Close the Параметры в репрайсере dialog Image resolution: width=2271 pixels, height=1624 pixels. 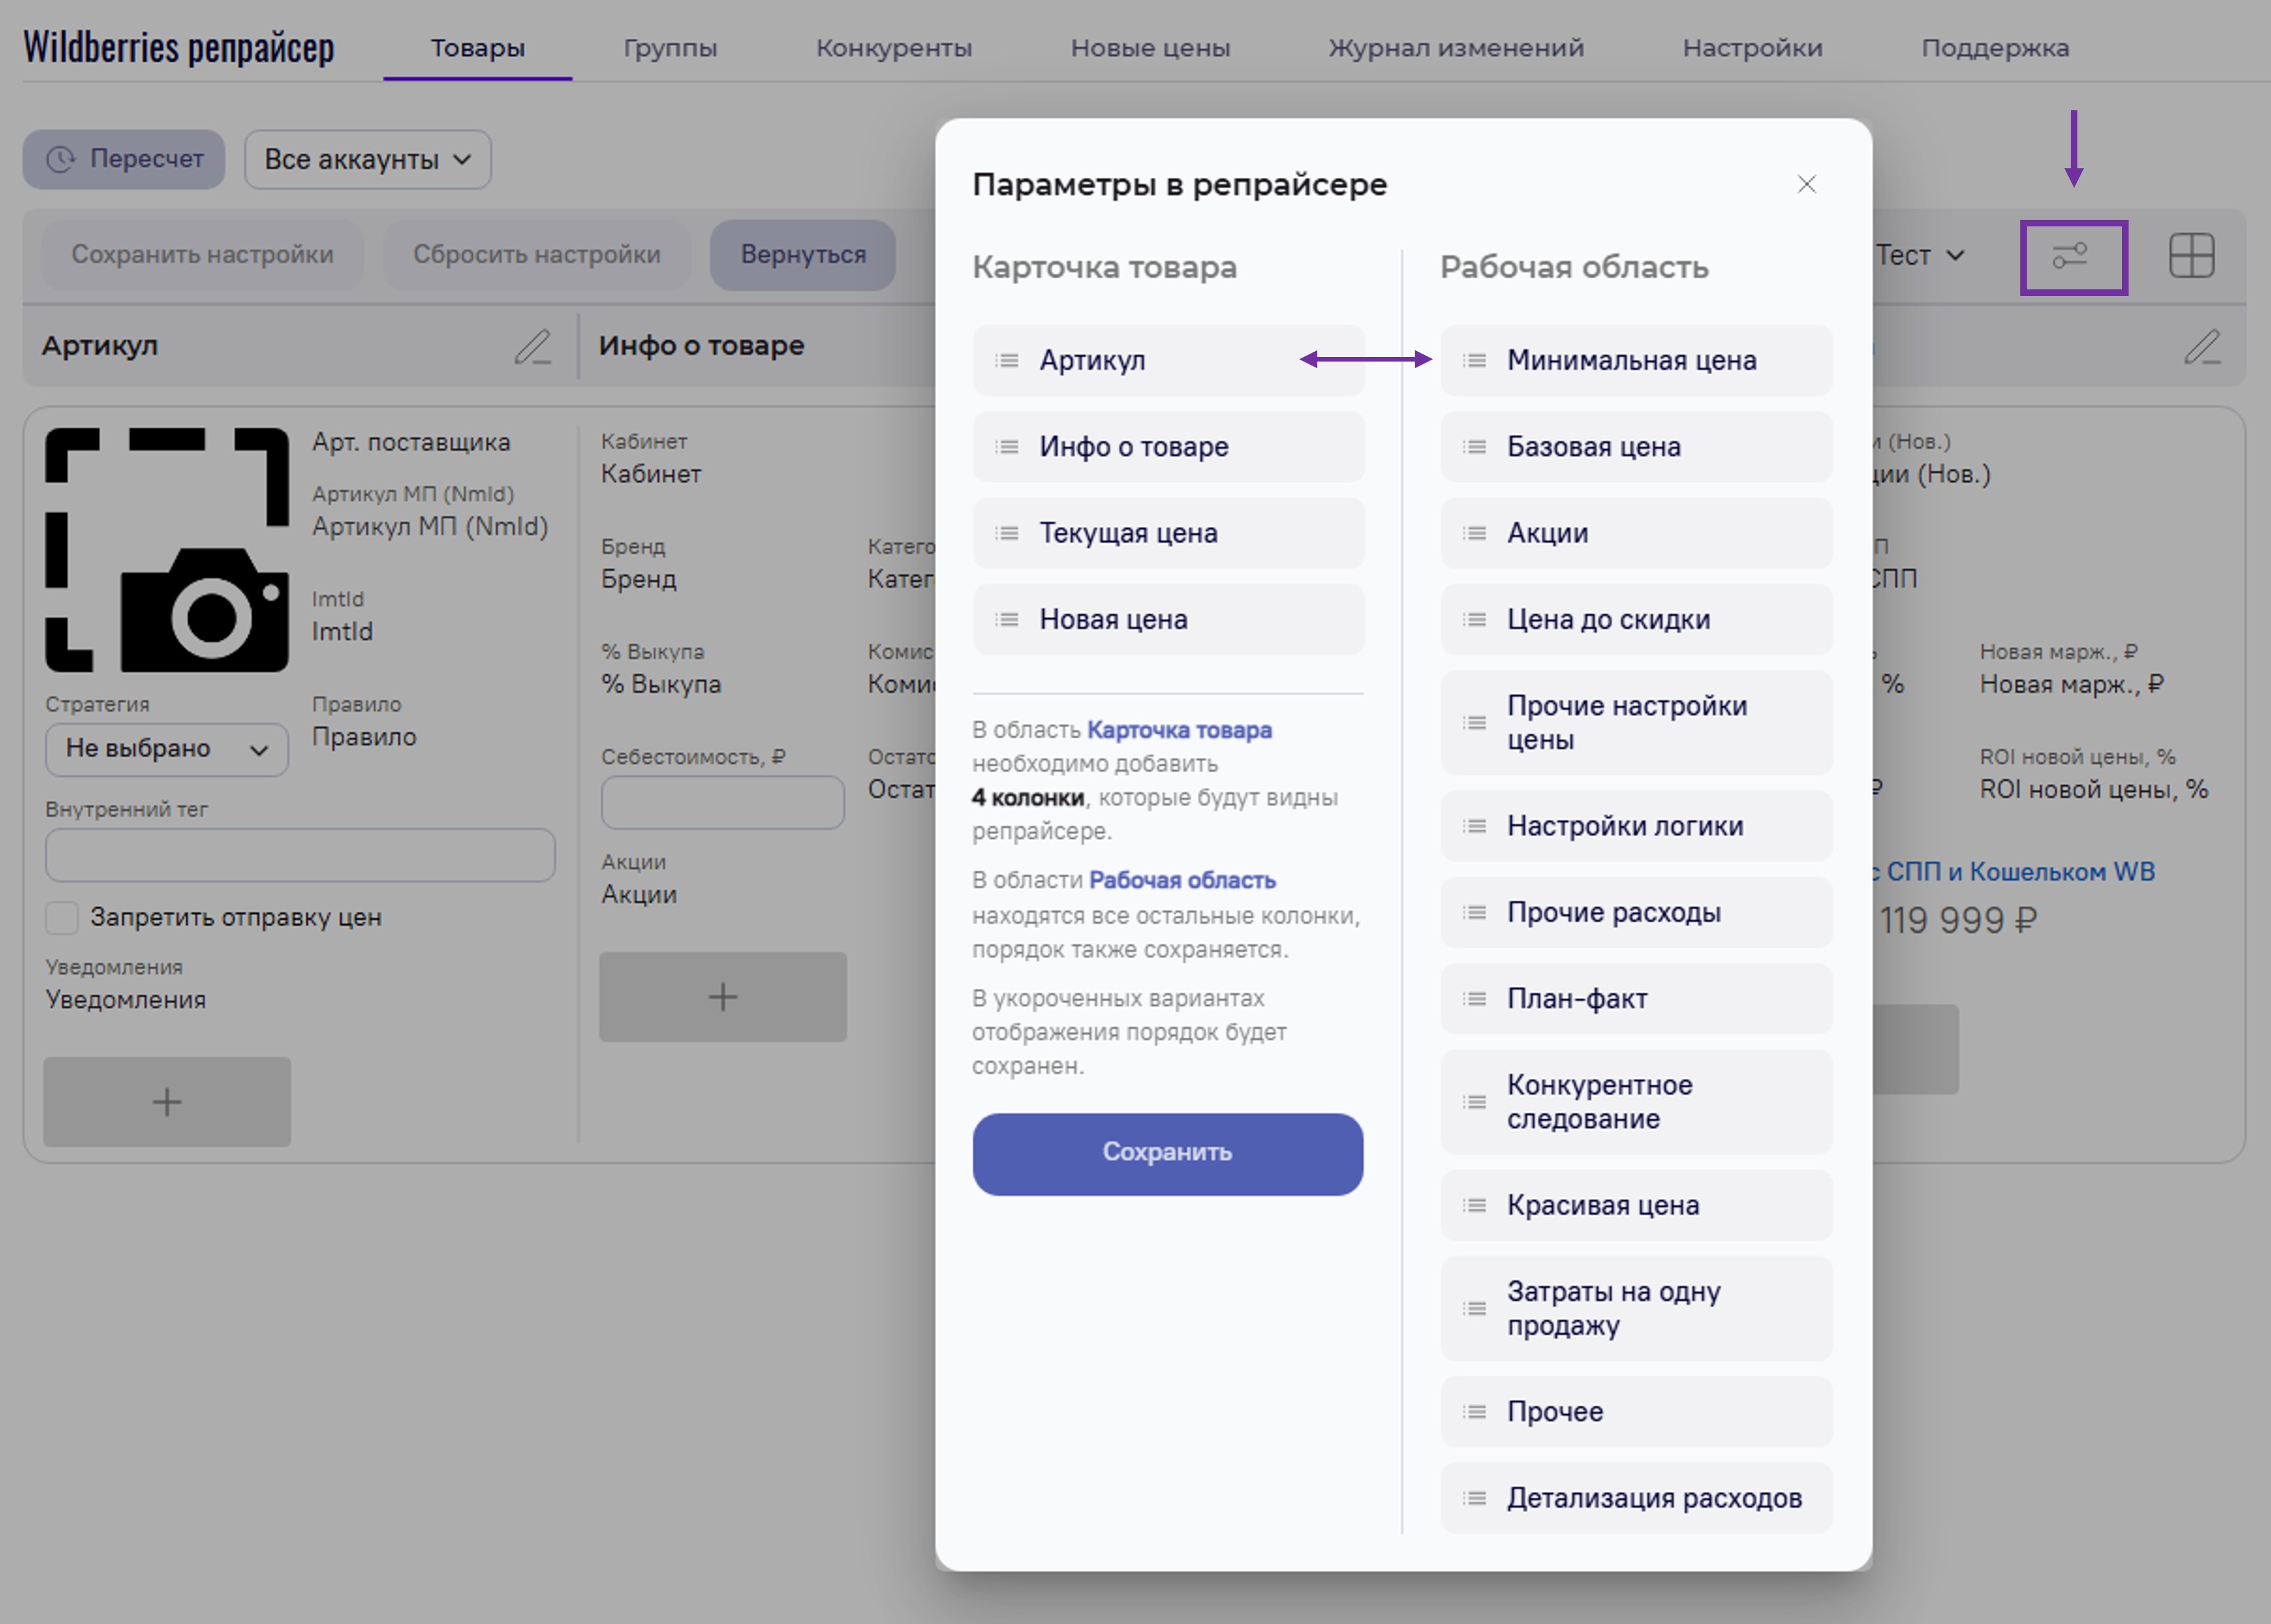coord(1806,184)
